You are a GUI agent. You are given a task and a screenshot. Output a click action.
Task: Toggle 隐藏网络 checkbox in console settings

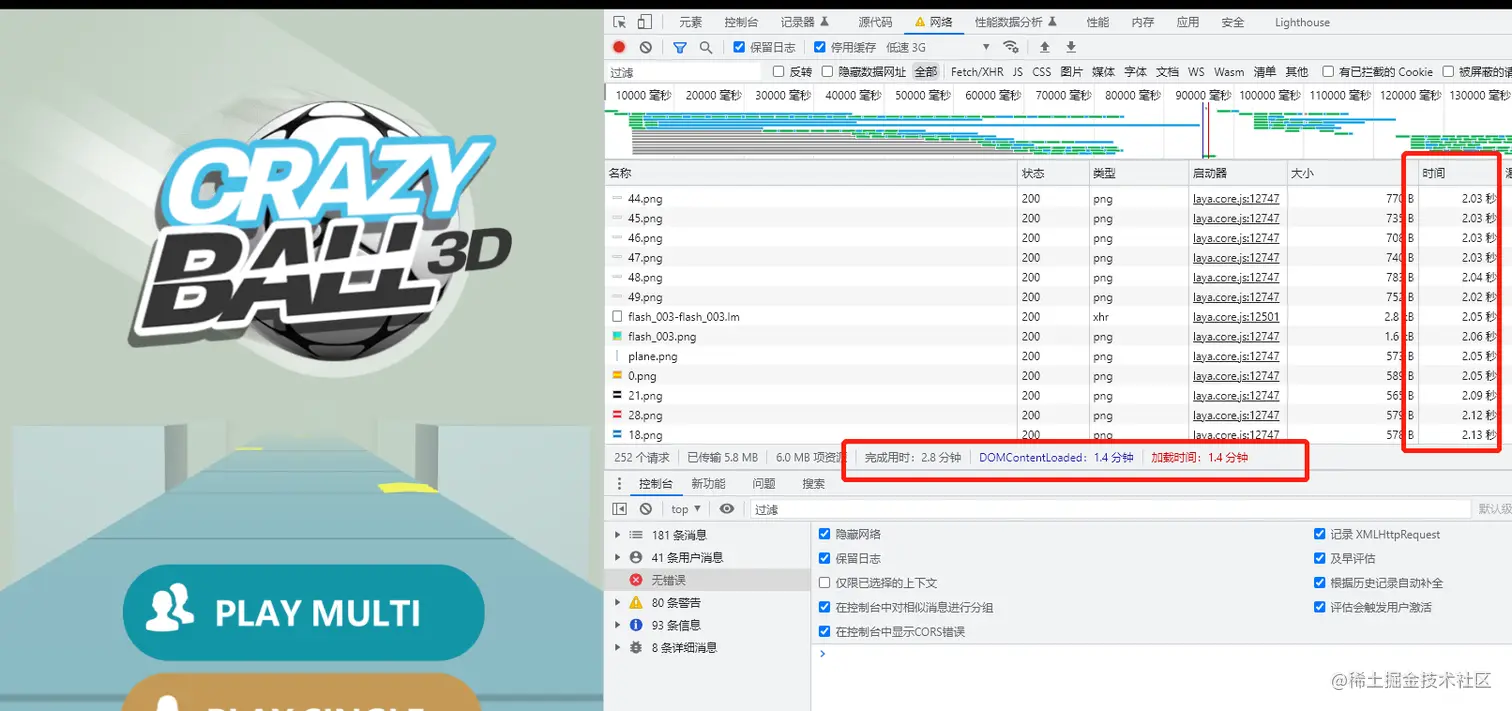pyautogui.click(x=825, y=535)
